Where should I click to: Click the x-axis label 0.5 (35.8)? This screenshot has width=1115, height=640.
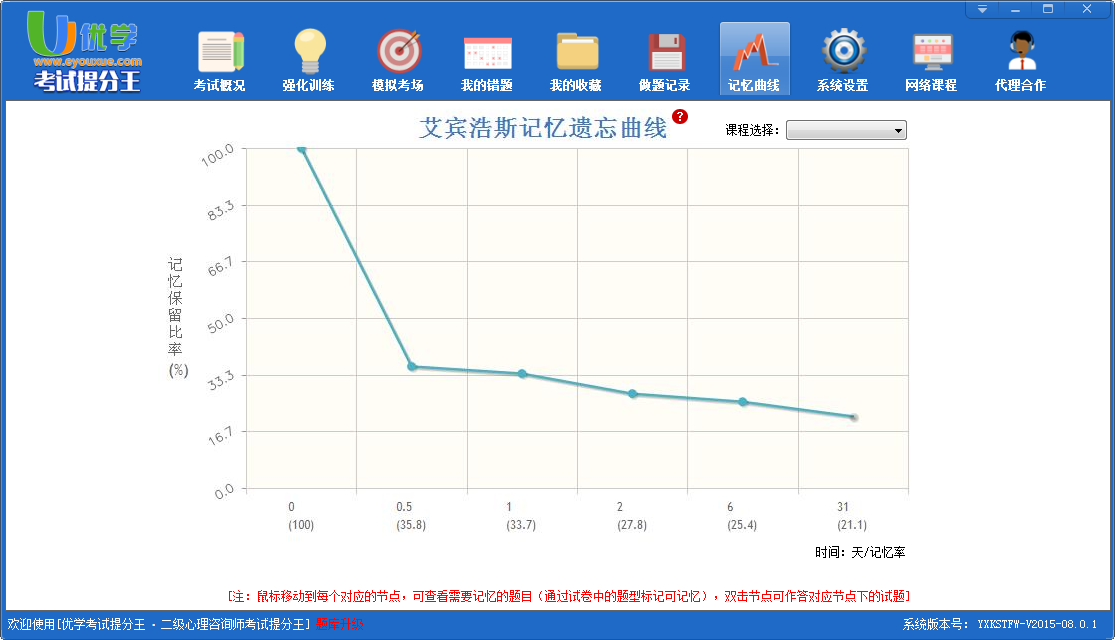click(x=411, y=516)
